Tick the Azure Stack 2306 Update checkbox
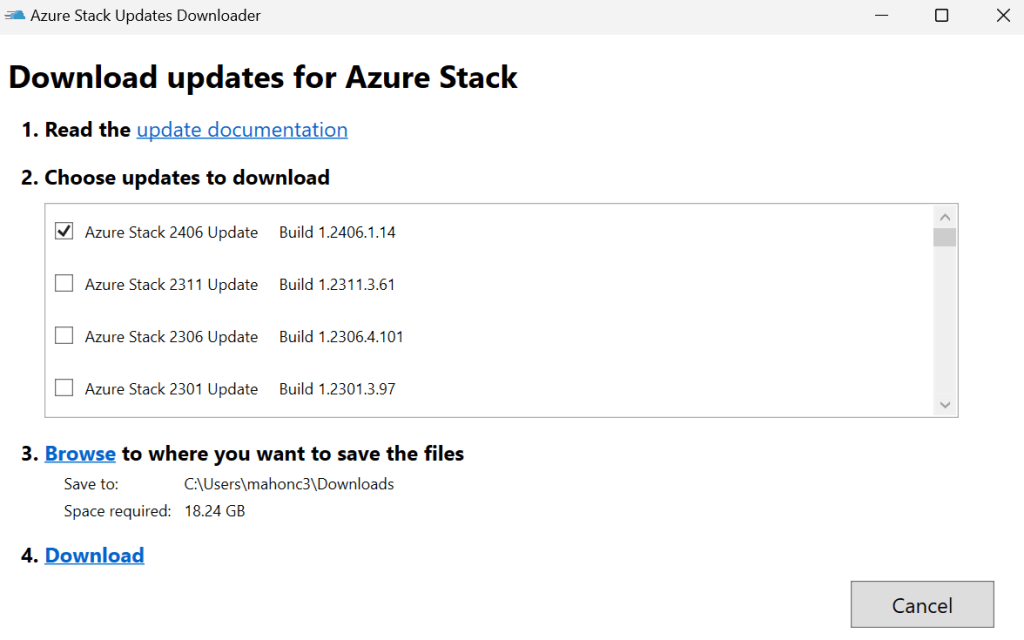The image size is (1024, 640). tap(64, 336)
